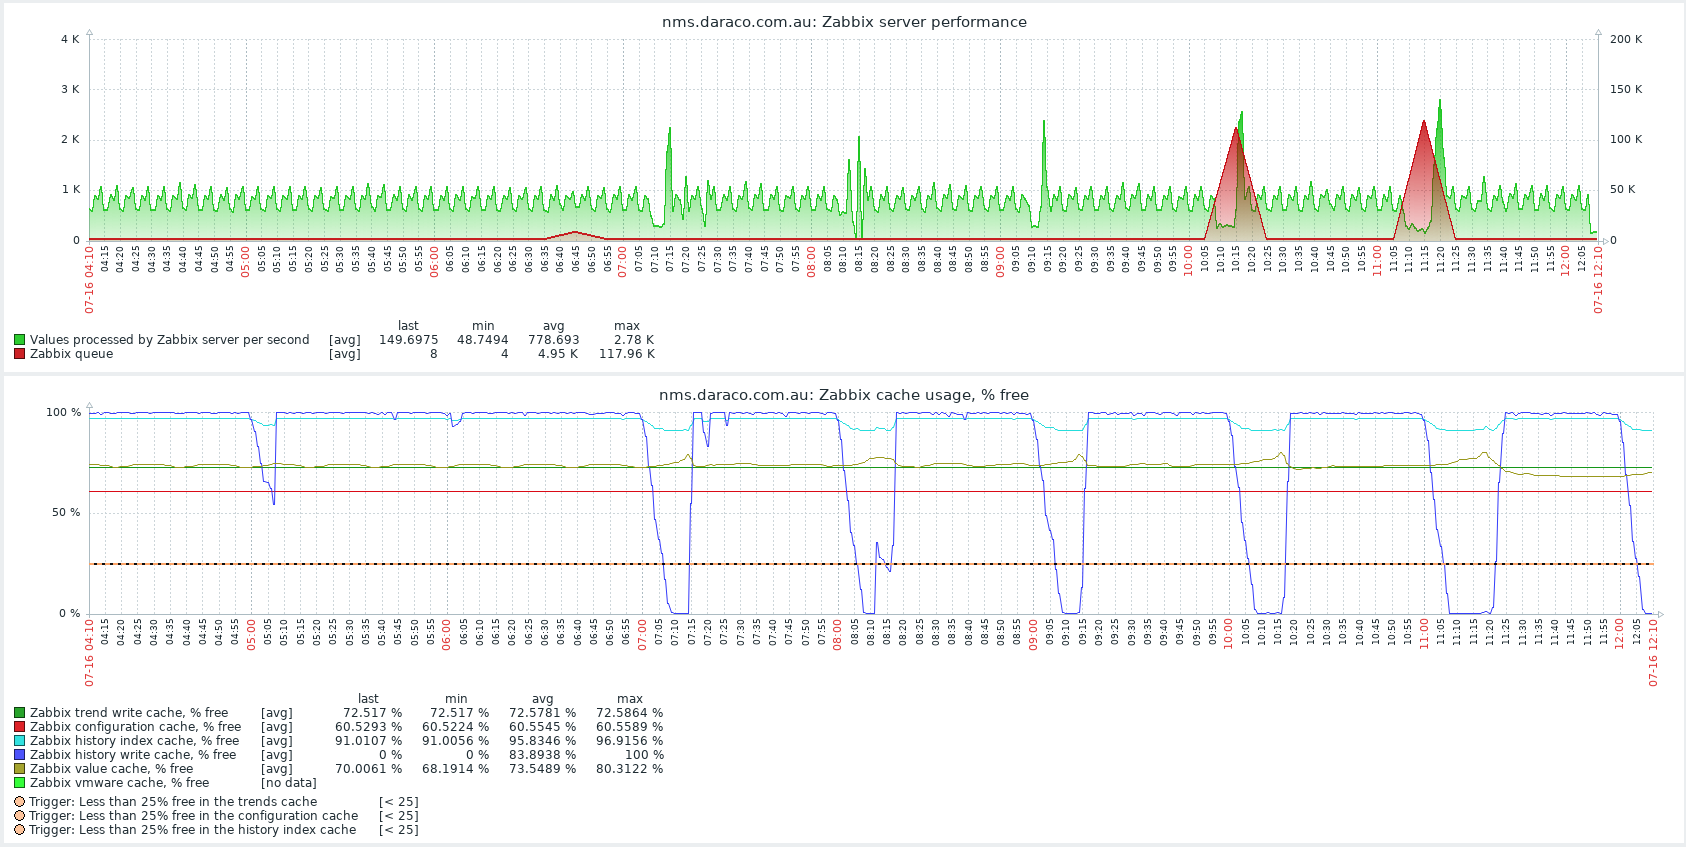Select the dark green trend write cache swatch
Screen dimensions: 1686x847
point(19,713)
